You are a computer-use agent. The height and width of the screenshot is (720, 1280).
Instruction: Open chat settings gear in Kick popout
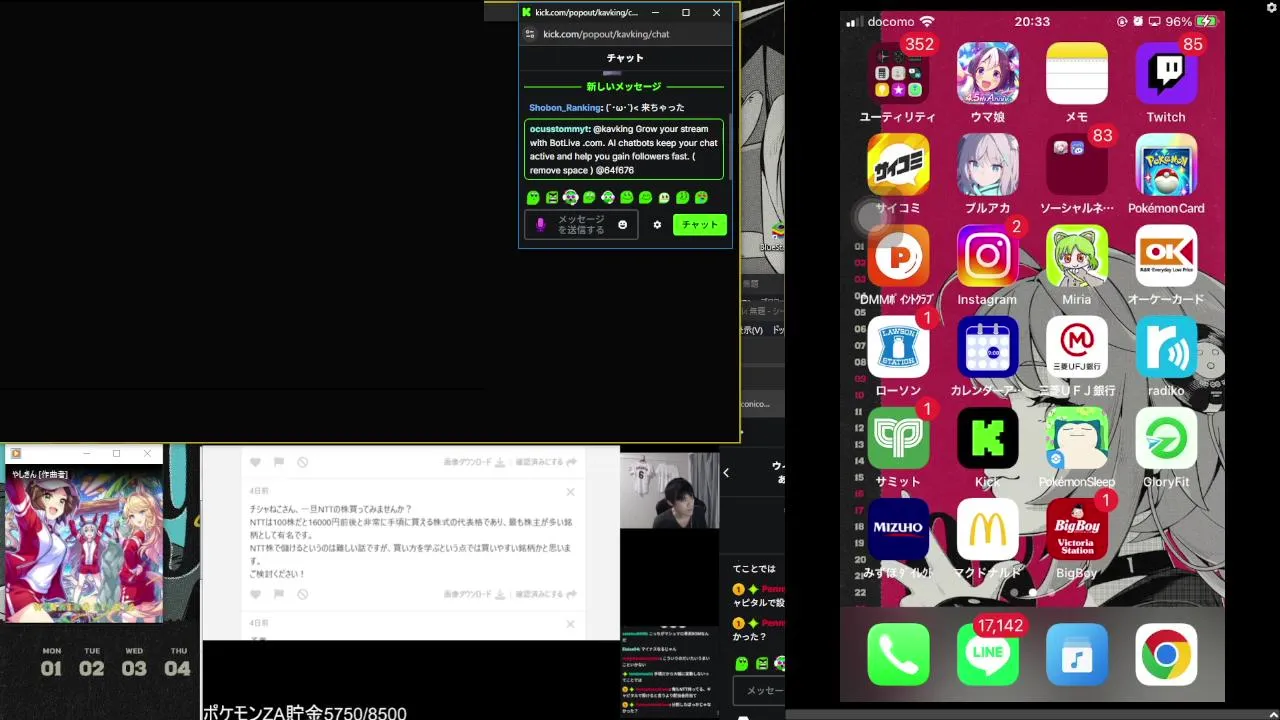tap(657, 225)
